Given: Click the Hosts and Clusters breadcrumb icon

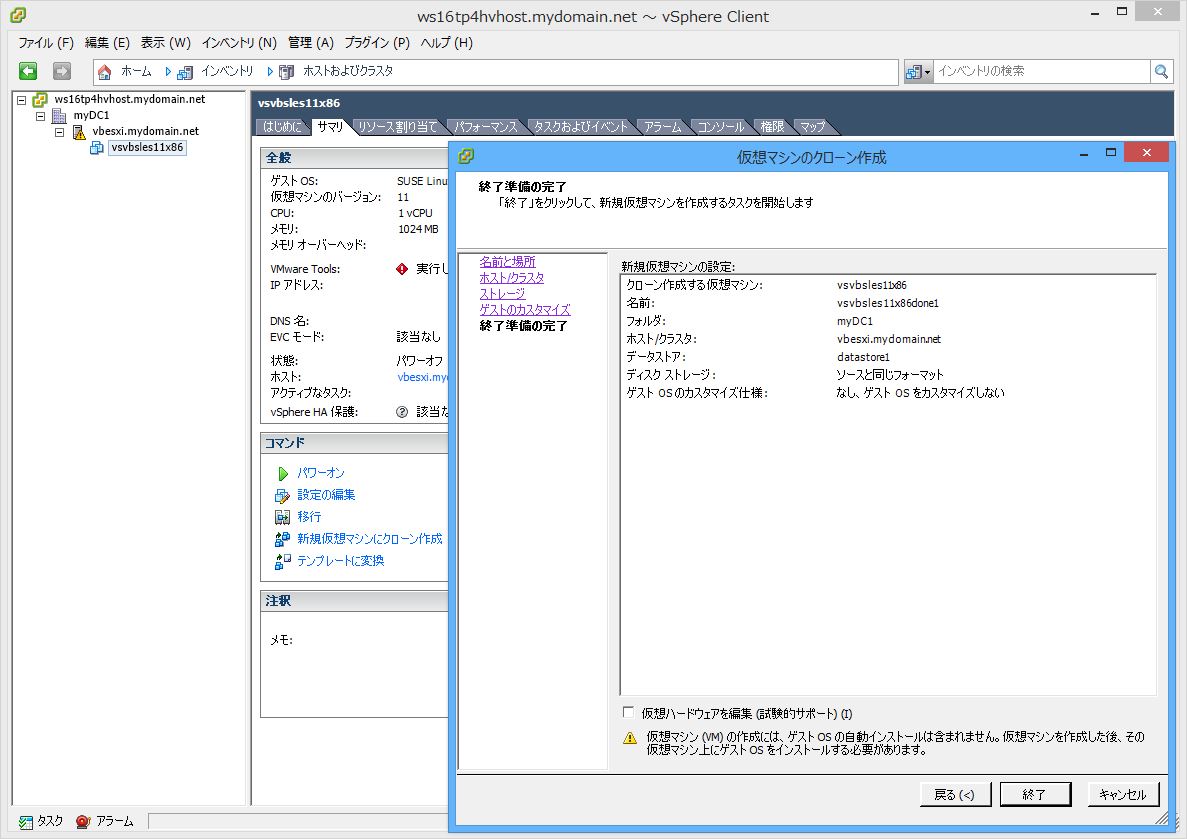Looking at the screenshot, I should click(x=286, y=72).
